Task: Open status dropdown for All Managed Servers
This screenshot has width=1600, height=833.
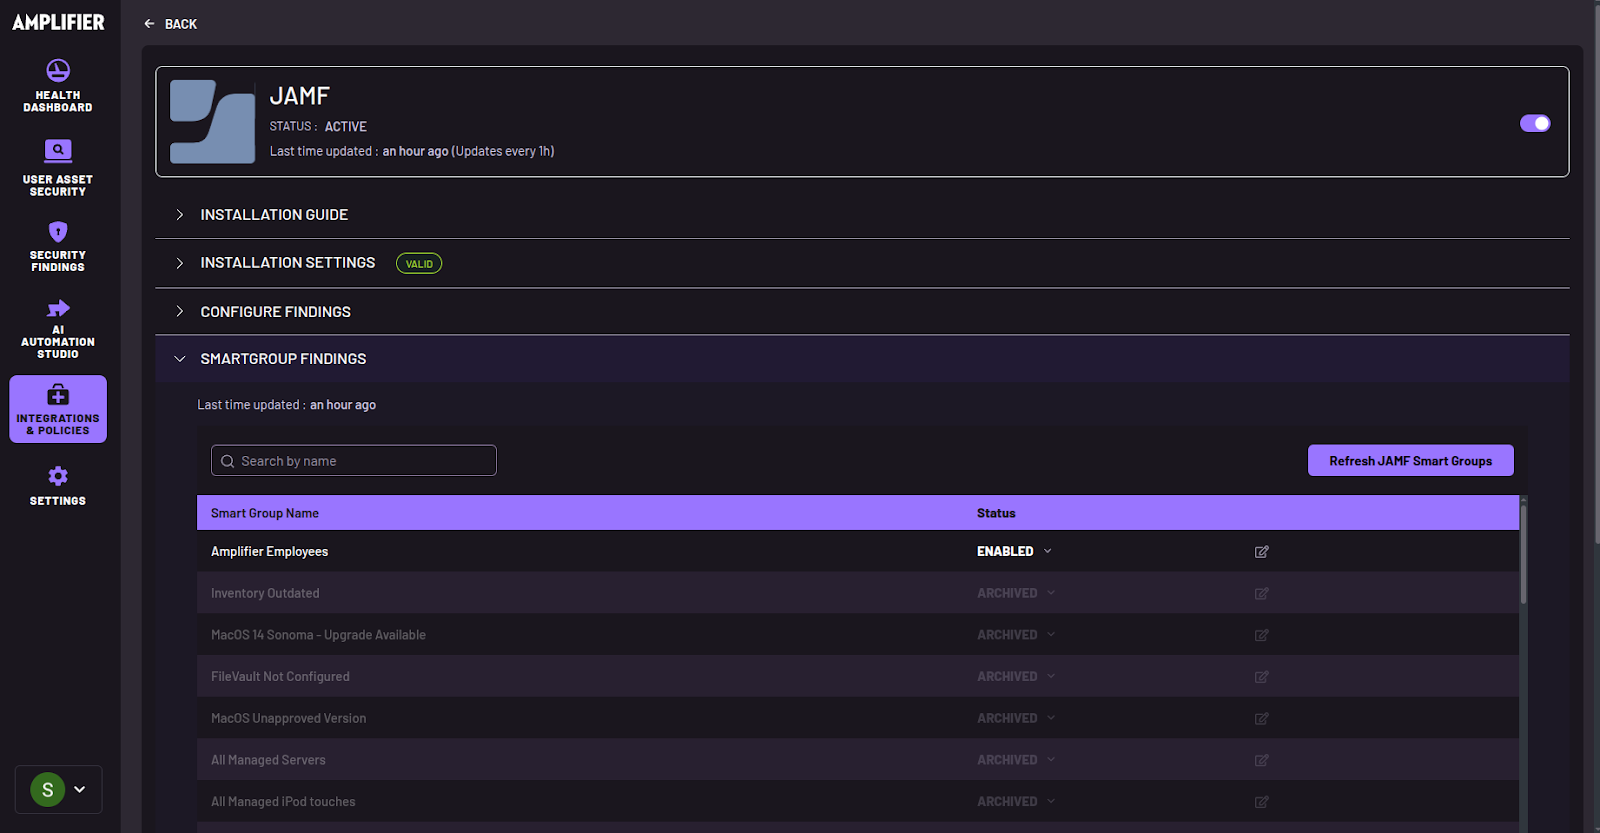Action: point(1016,760)
